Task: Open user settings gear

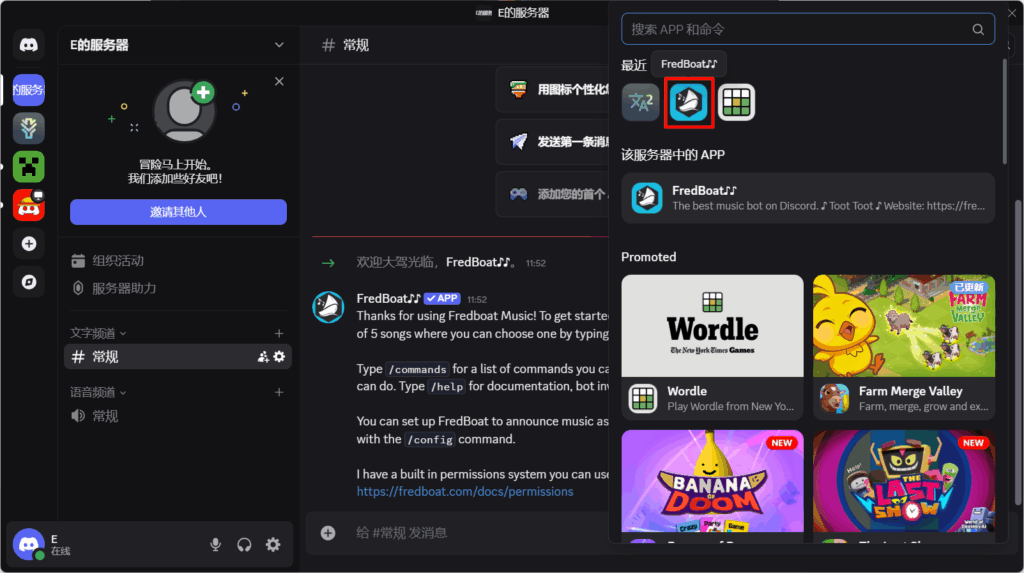Action: pos(273,544)
